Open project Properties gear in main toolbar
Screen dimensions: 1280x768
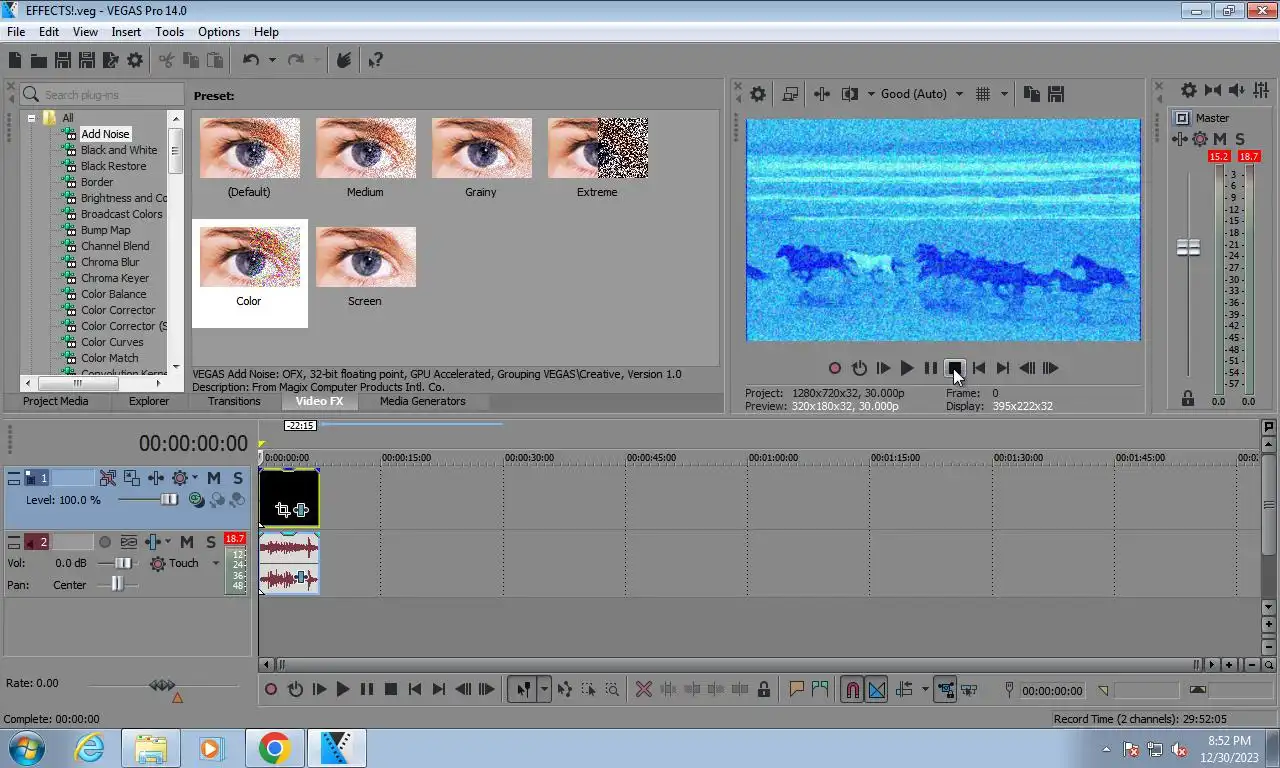tap(135, 61)
